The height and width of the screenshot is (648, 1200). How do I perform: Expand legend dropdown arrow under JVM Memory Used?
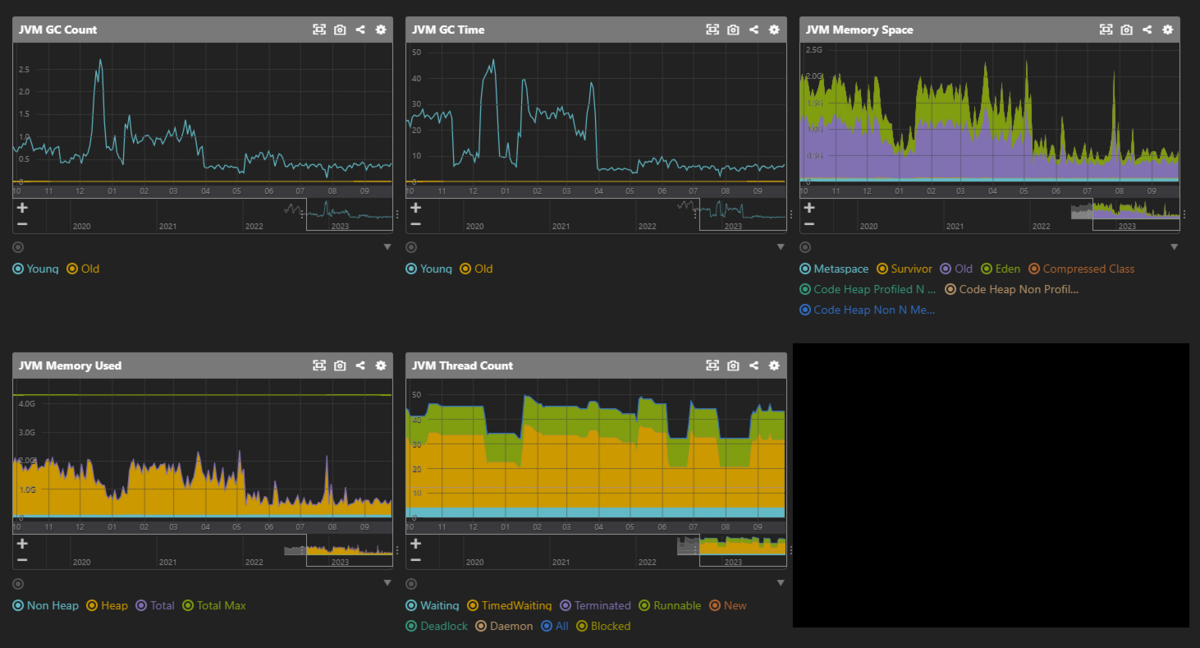(387, 583)
